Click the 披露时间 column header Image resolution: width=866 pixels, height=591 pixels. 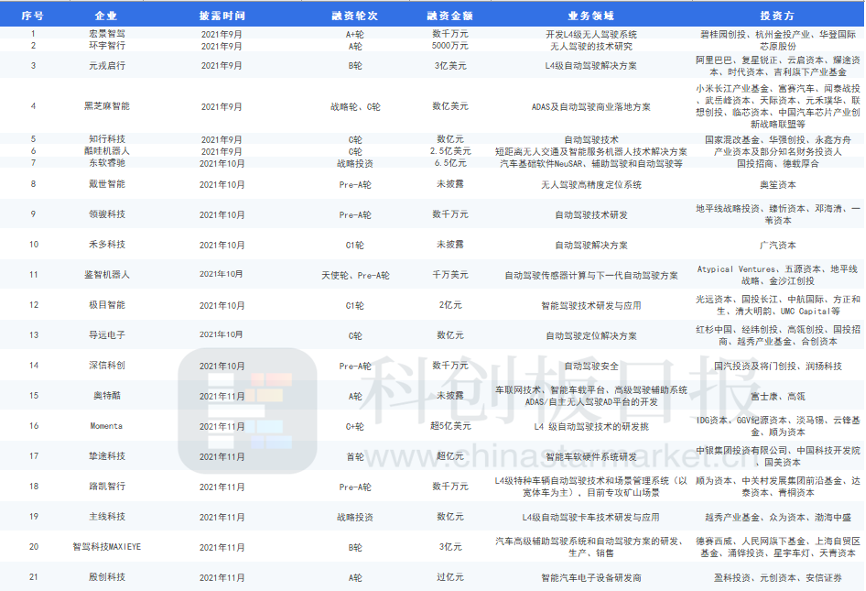pyautogui.click(x=221, y=15)
